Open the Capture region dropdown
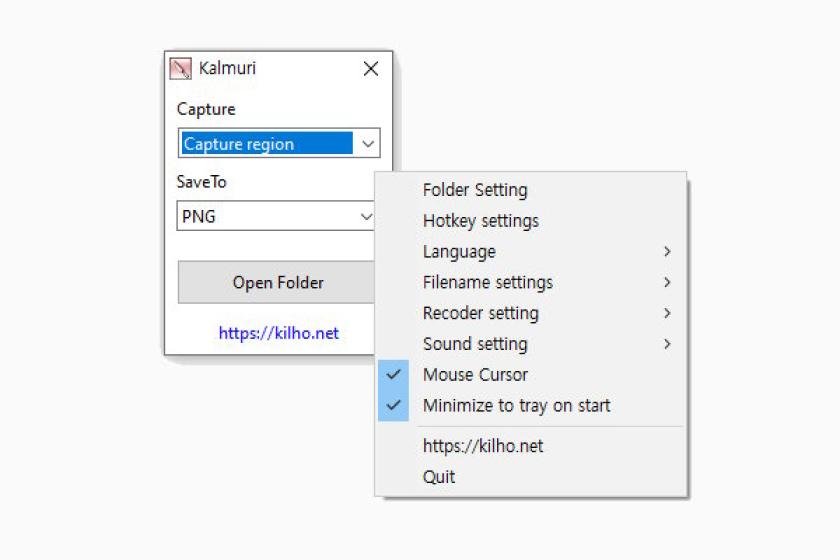Image resolution: width=840 pixels, height=560 pixels. [279, 143]
